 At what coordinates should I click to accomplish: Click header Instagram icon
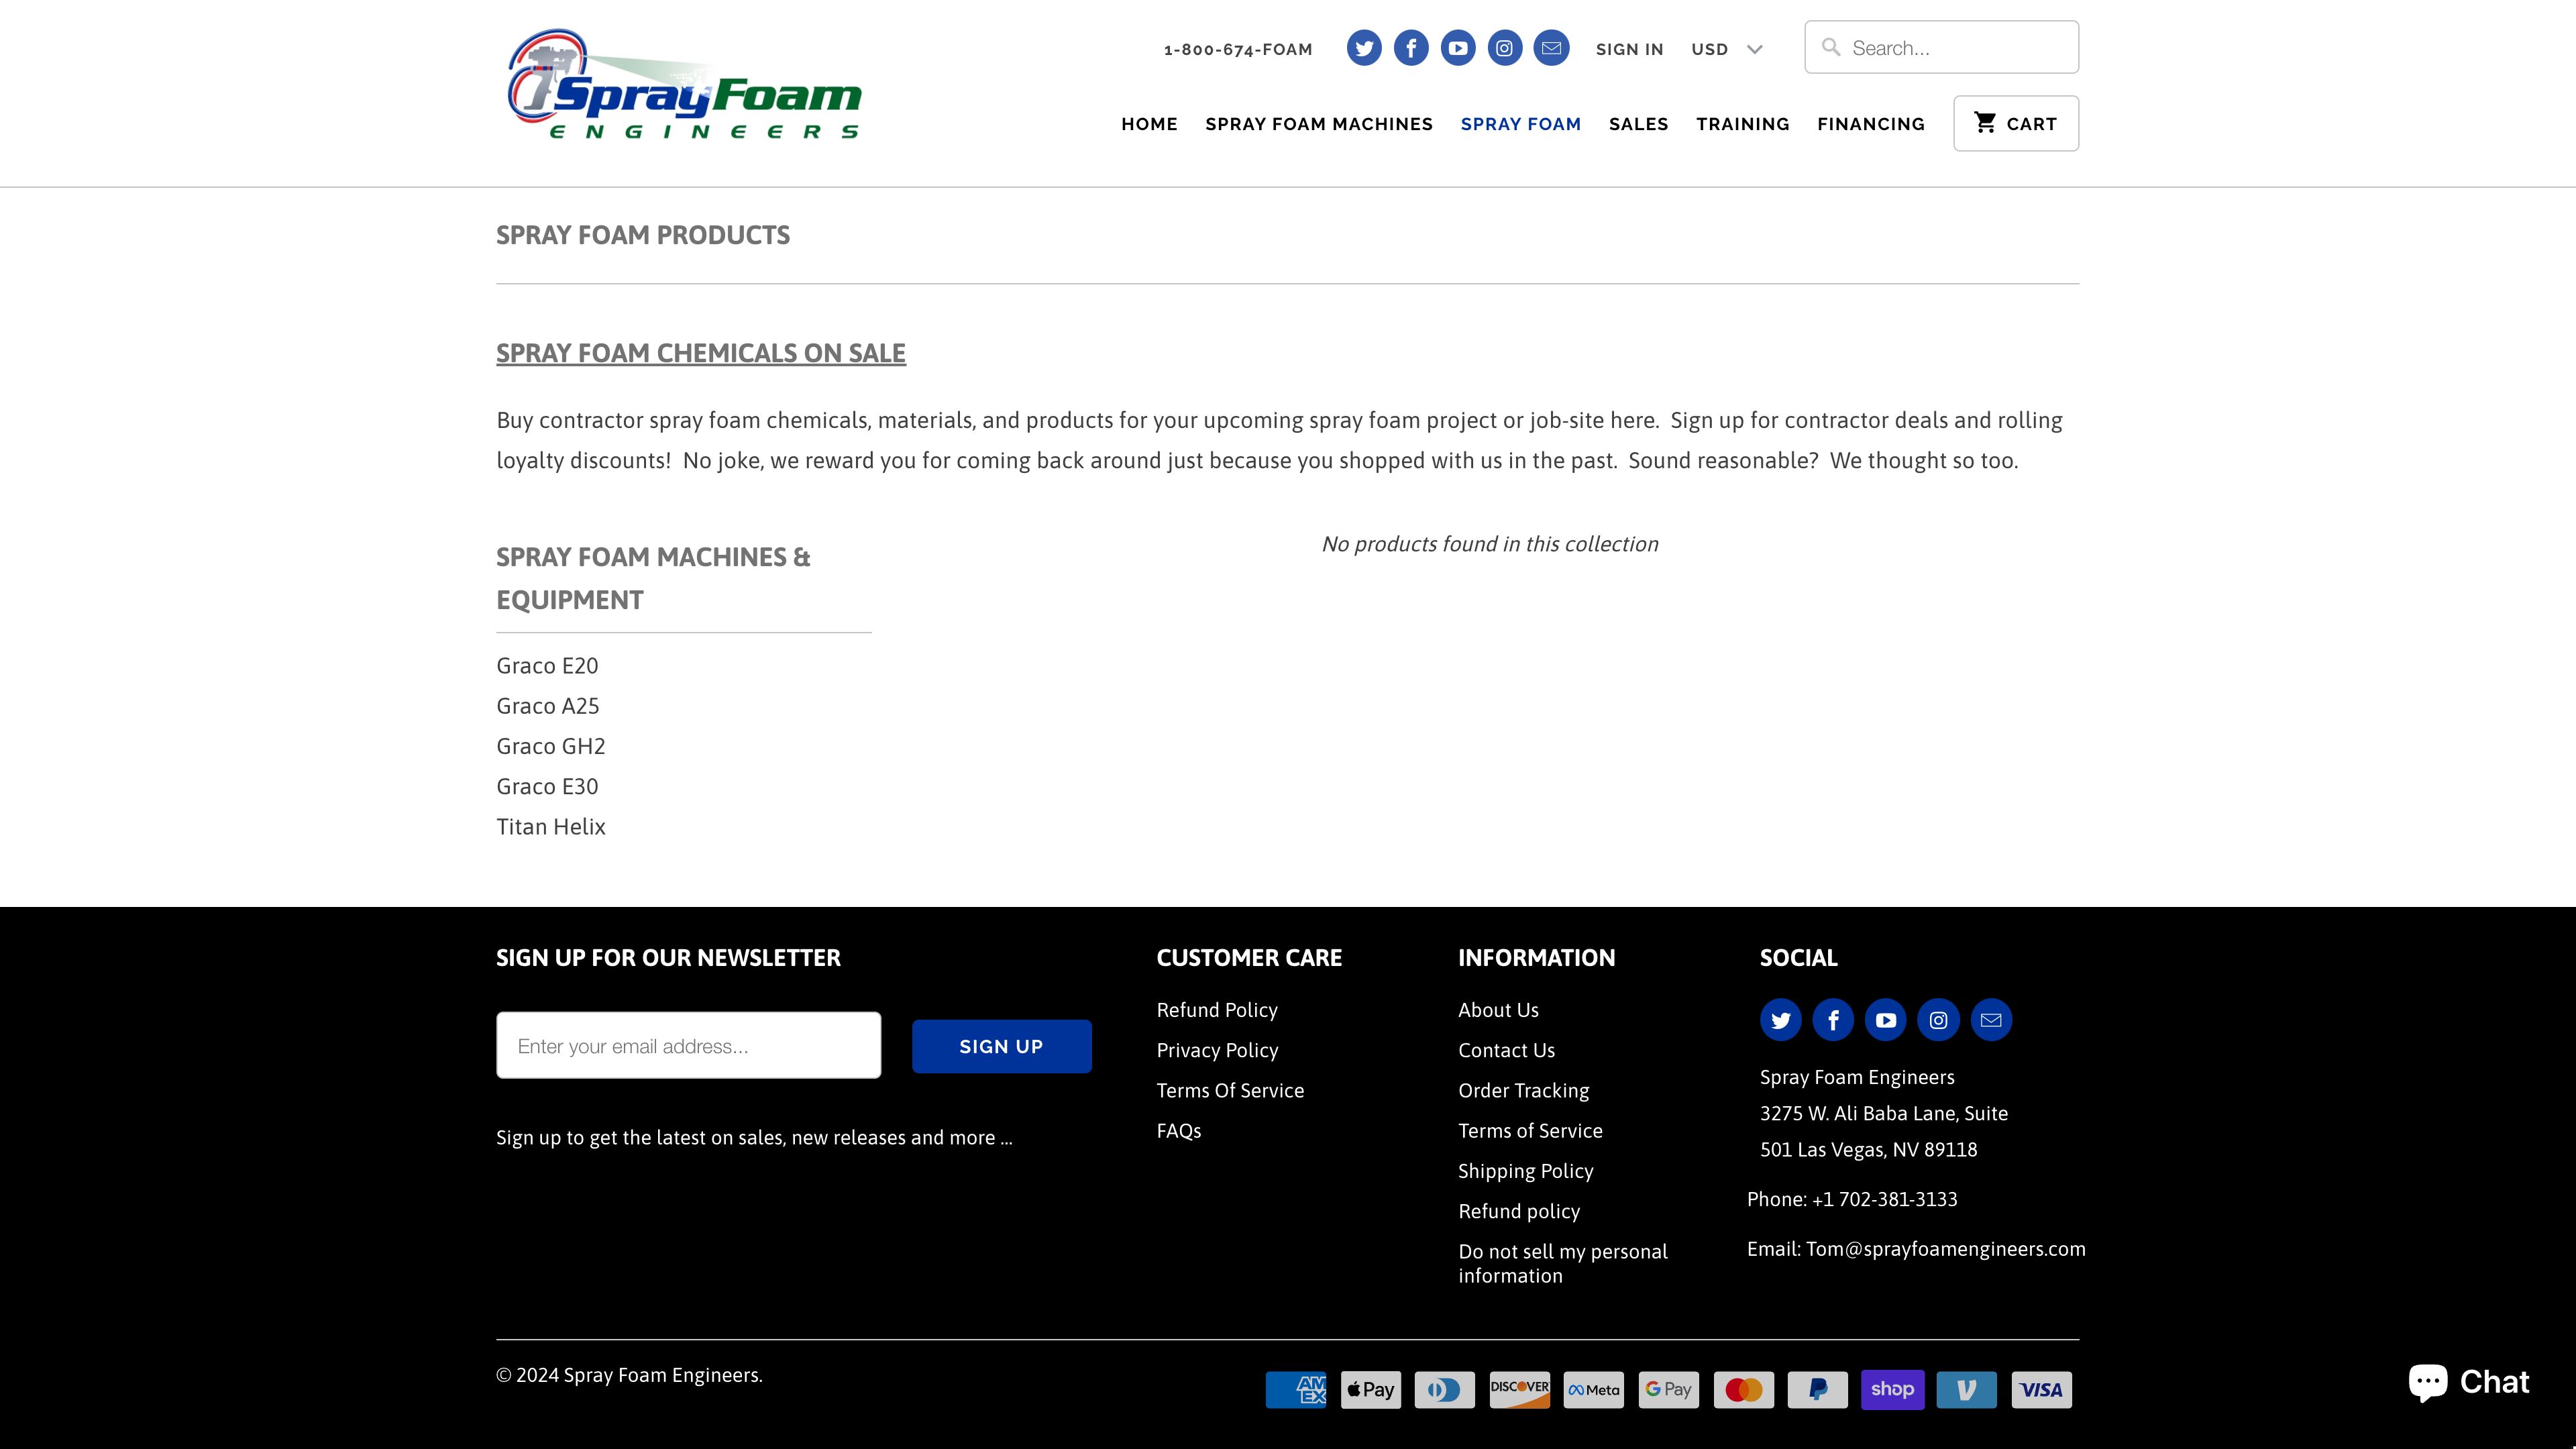[x=1504, y=48]
